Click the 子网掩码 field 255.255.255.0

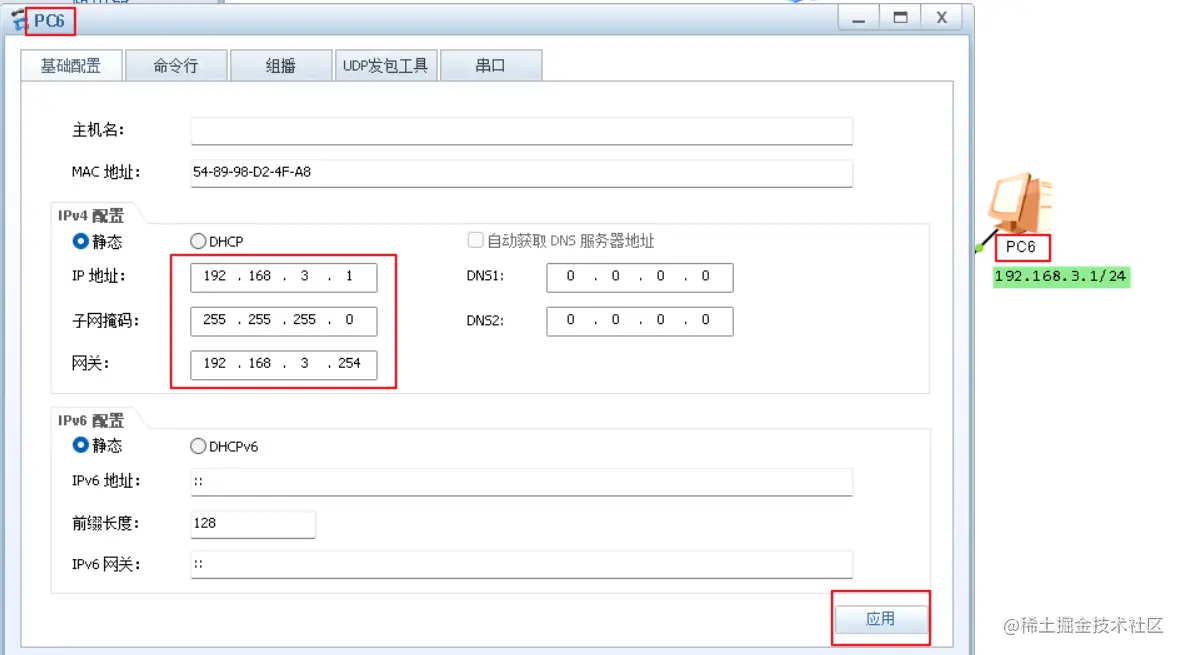(x=284, y=321)
